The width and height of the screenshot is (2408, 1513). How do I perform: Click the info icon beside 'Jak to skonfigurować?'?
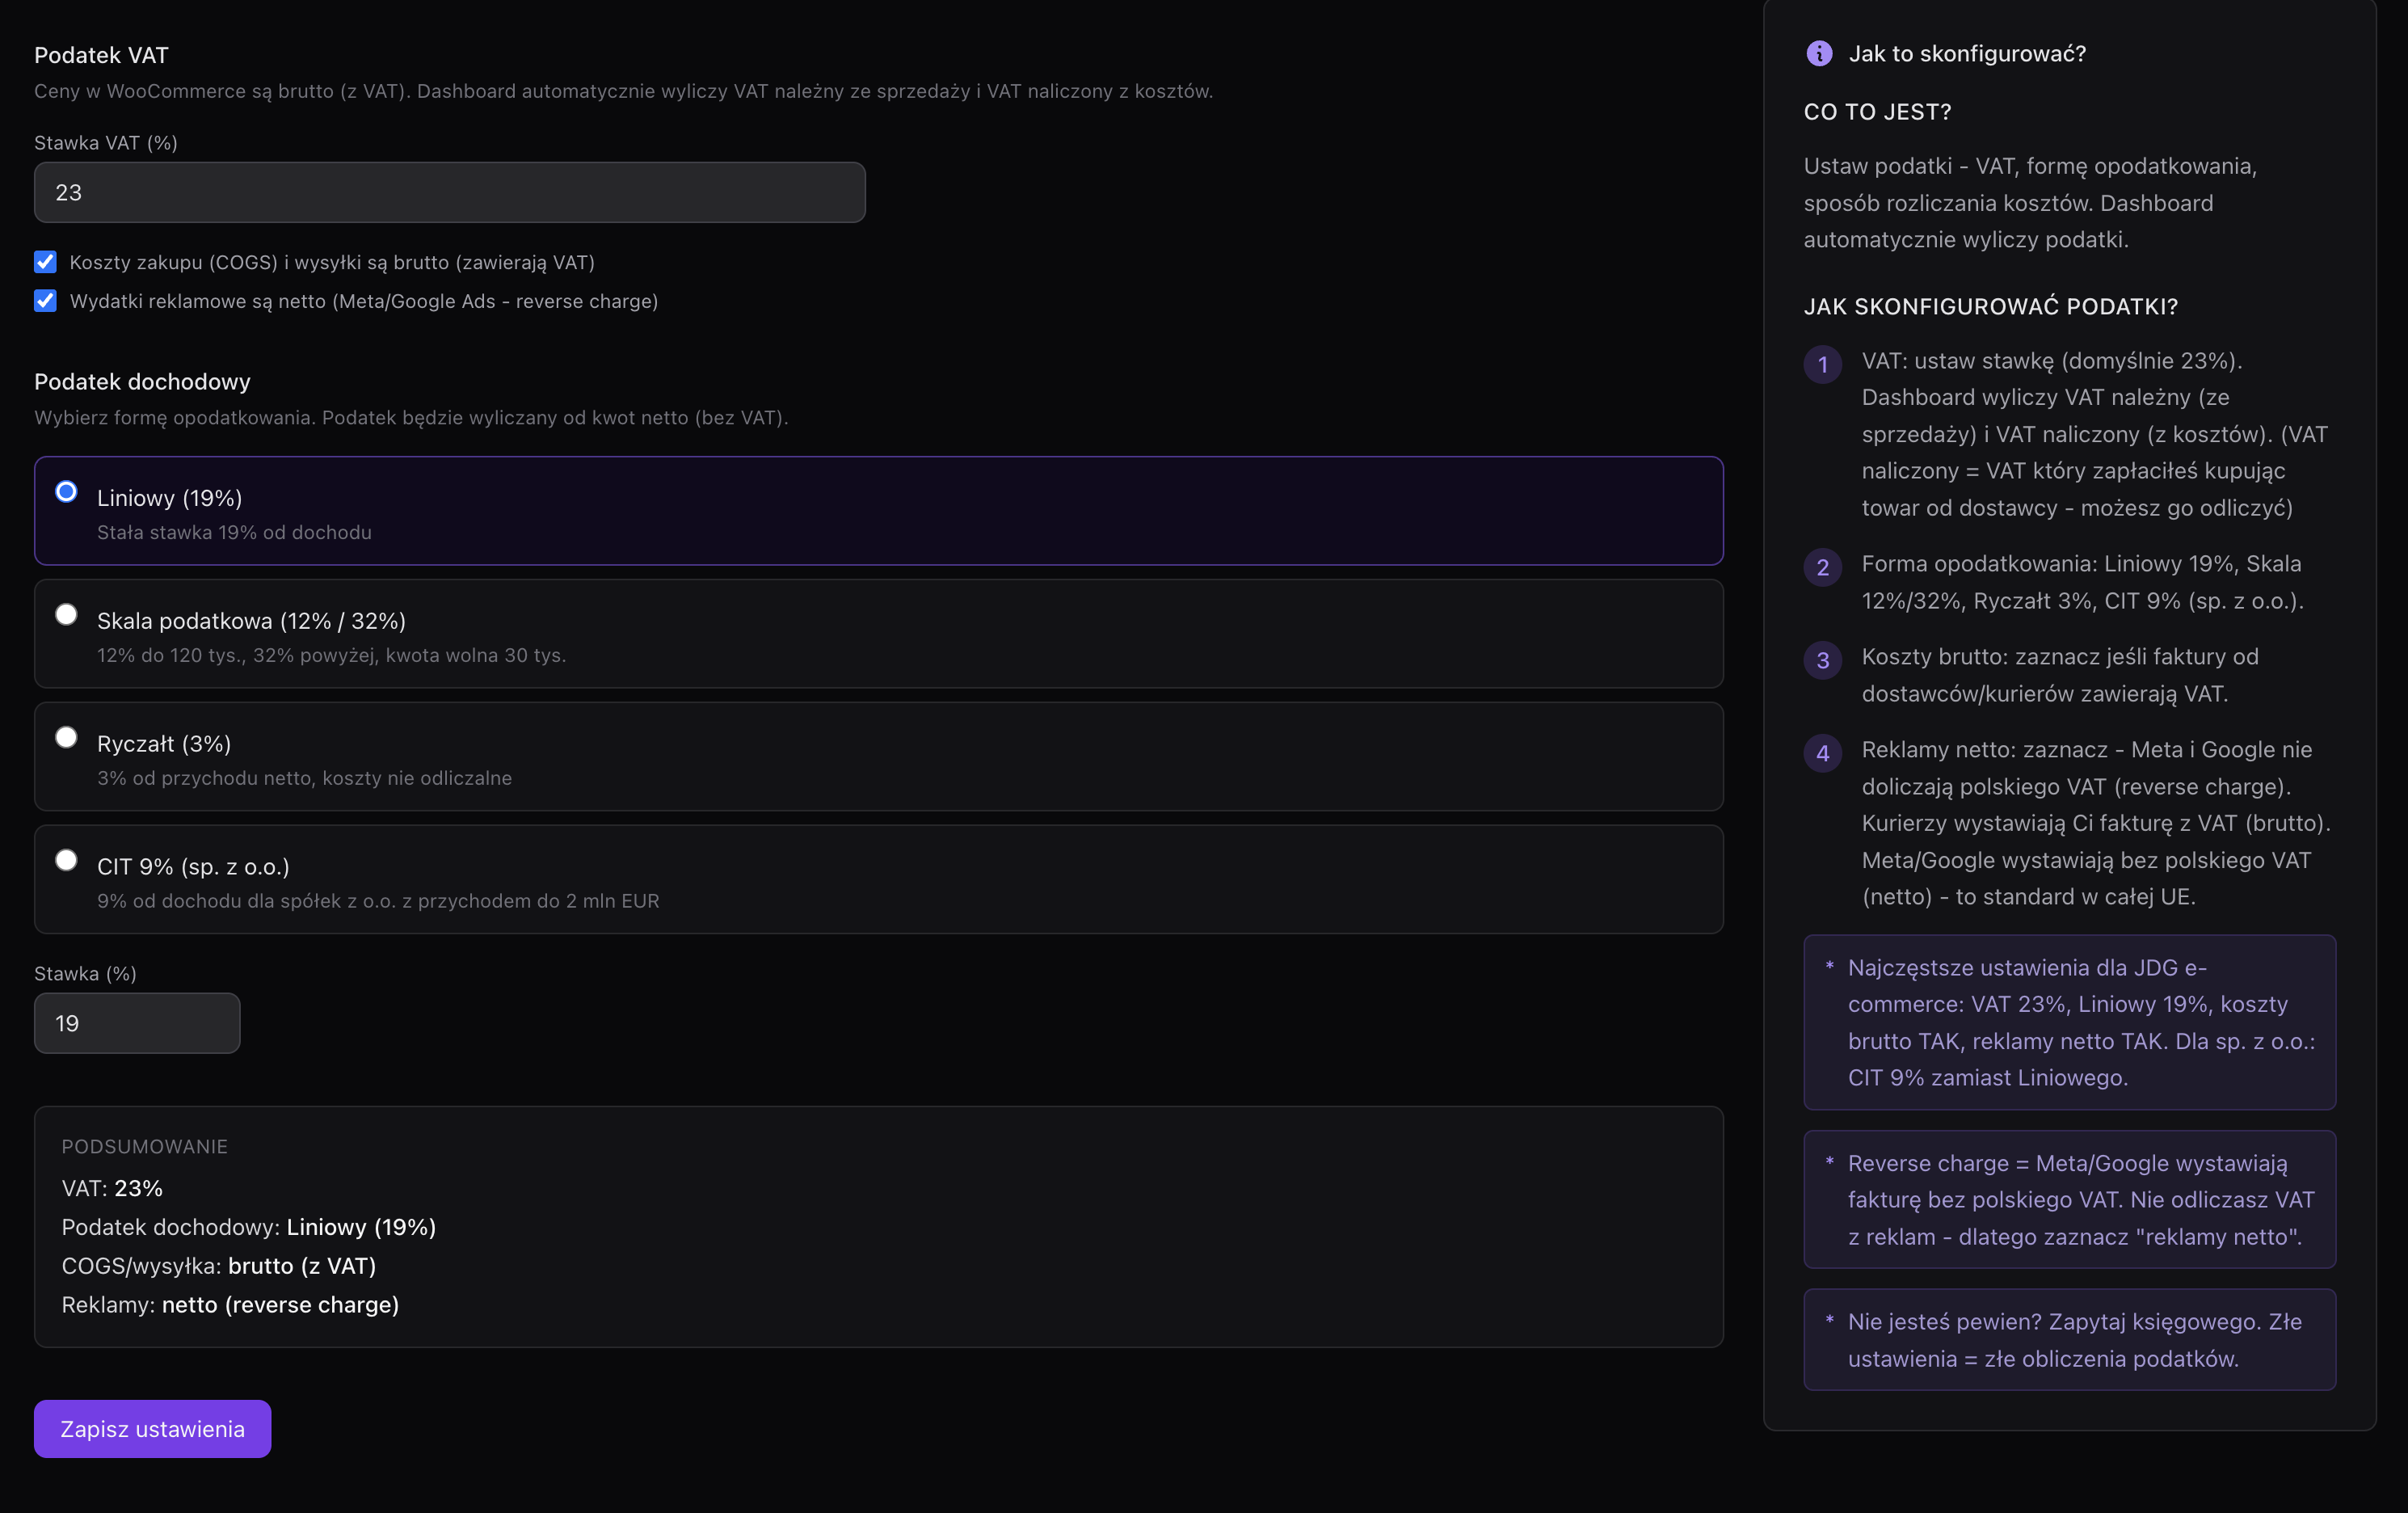click(x=1819, y=53)
